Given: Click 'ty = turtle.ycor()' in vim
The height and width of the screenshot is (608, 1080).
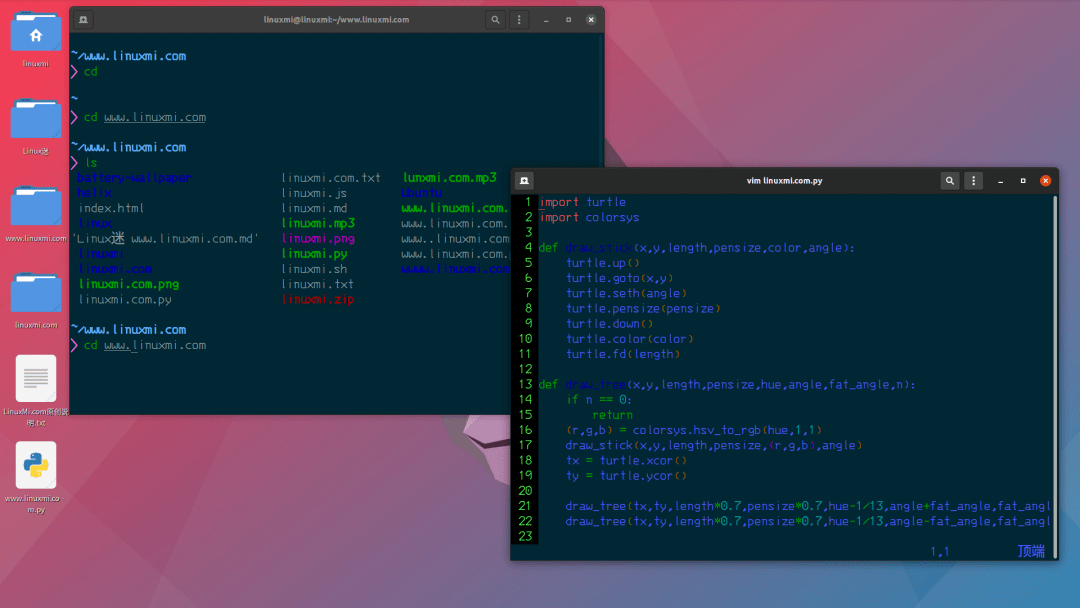Looking at the screenshot, I should point(626,475).
